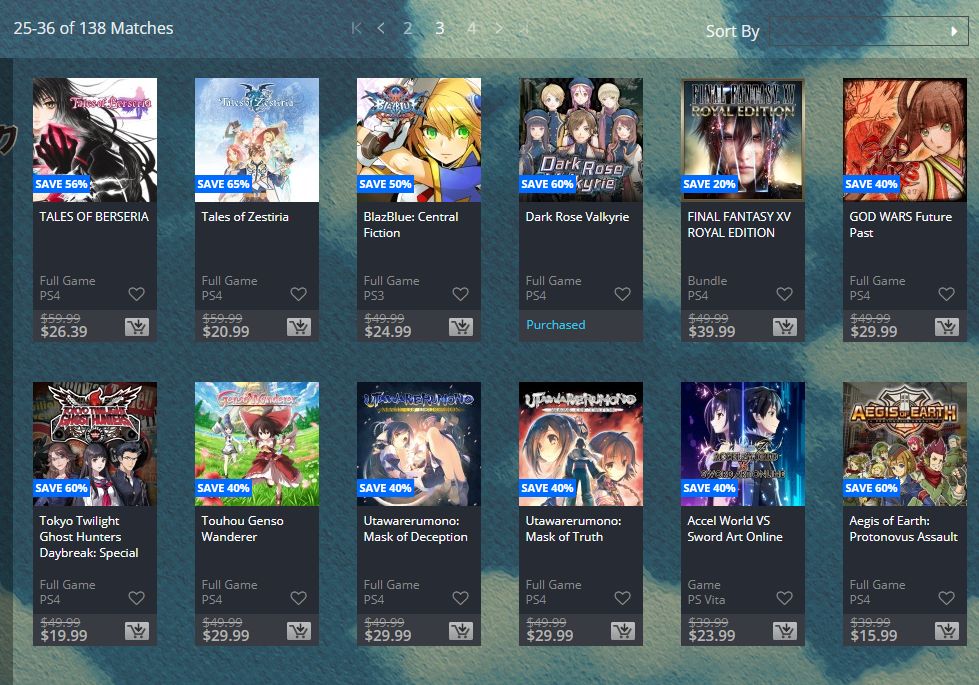Add BlazBlue: Central Fiction to cart
979x685 pixels.
pyautogui.click(x=461, y=327)
